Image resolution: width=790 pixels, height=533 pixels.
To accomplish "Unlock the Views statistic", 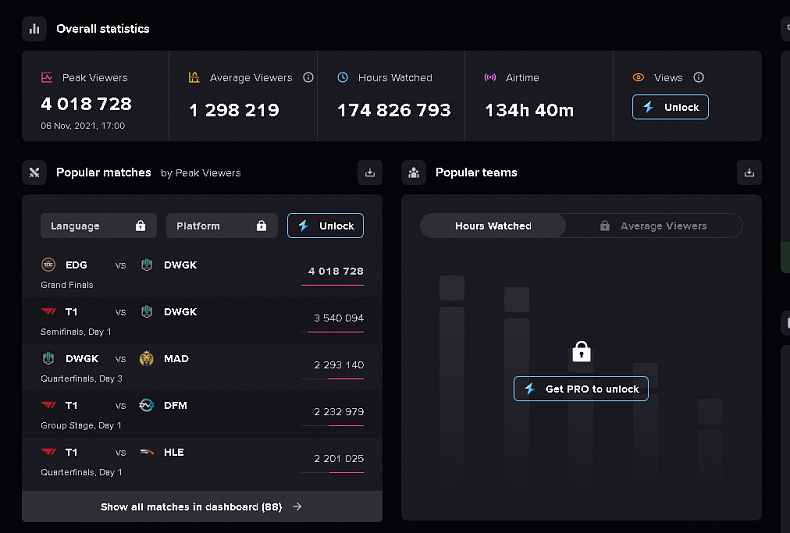I will tap(670, 107).
